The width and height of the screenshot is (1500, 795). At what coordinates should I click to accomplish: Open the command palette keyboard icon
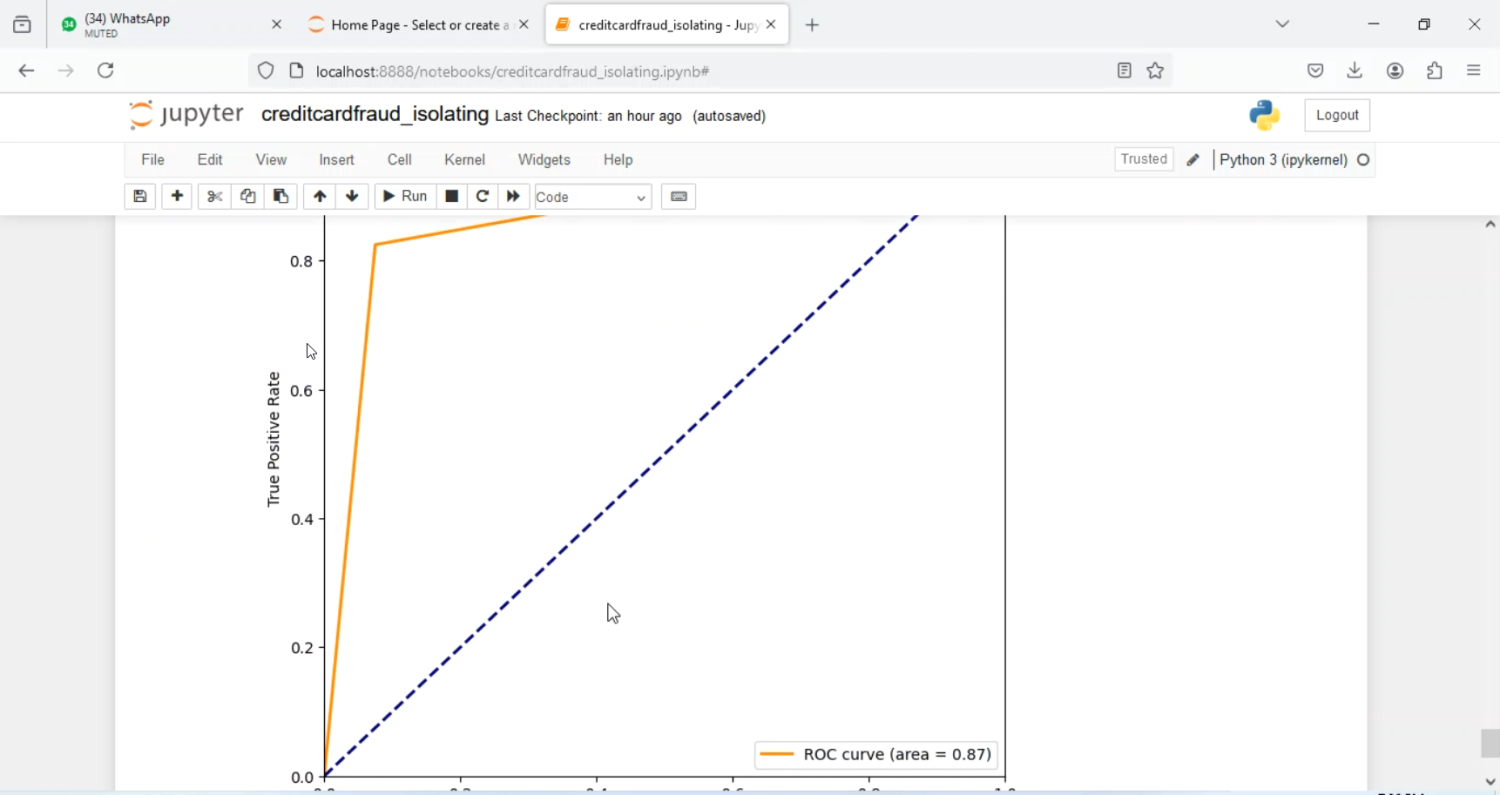[679, 197]
